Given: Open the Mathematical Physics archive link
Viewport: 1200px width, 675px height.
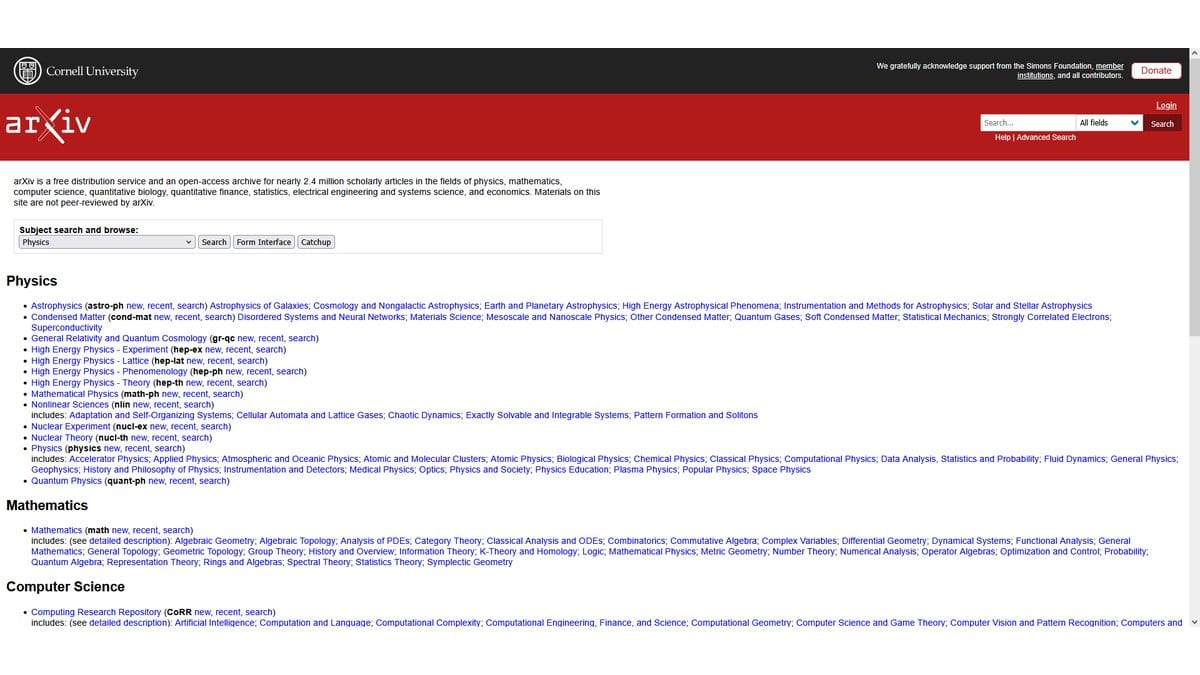Looking at the screenshot, I should point(74,394).
